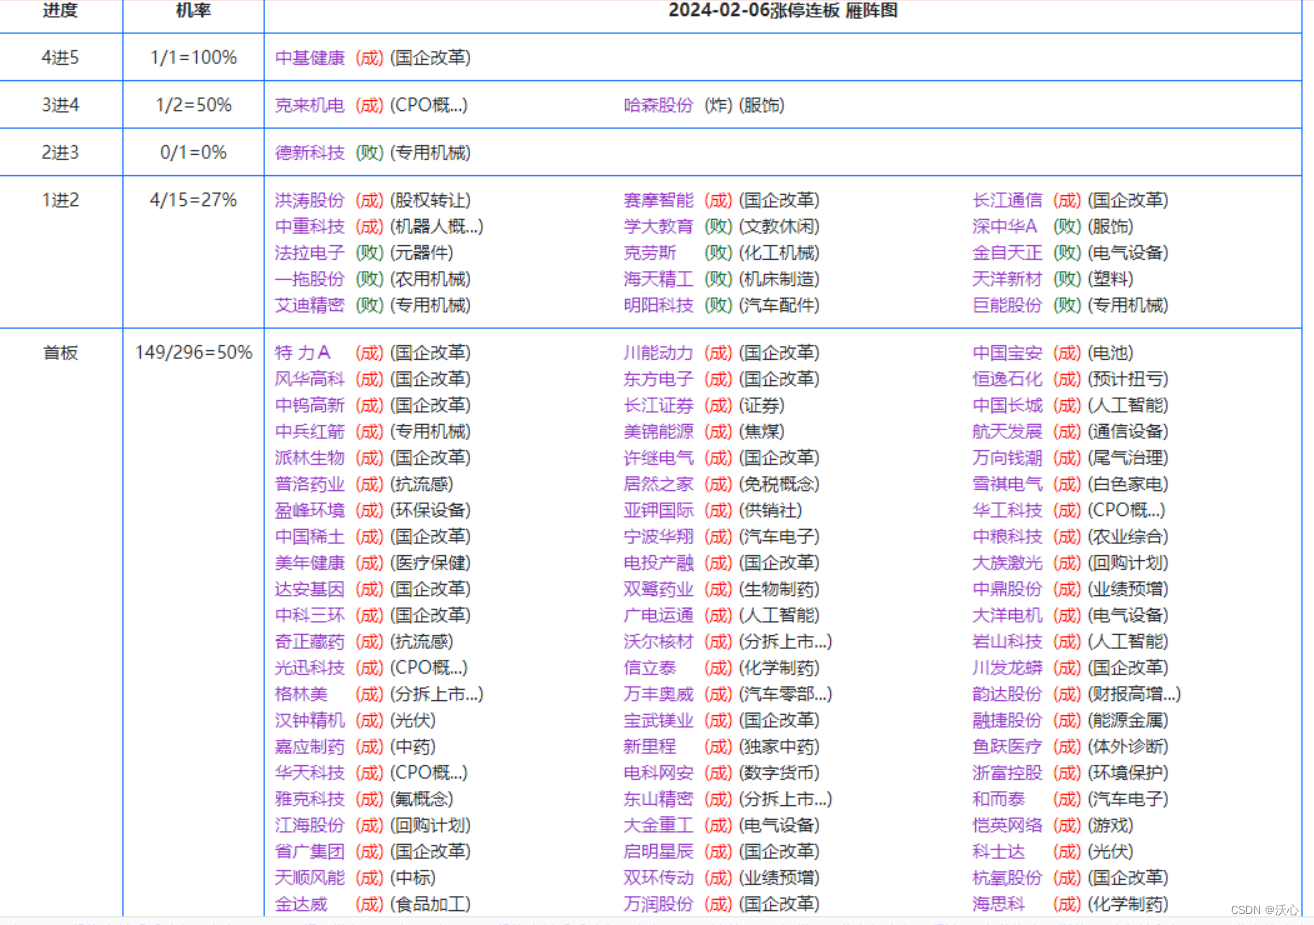Click 万向钱潮 stock link
The image size is (1314, 925).
[1007, 458]
